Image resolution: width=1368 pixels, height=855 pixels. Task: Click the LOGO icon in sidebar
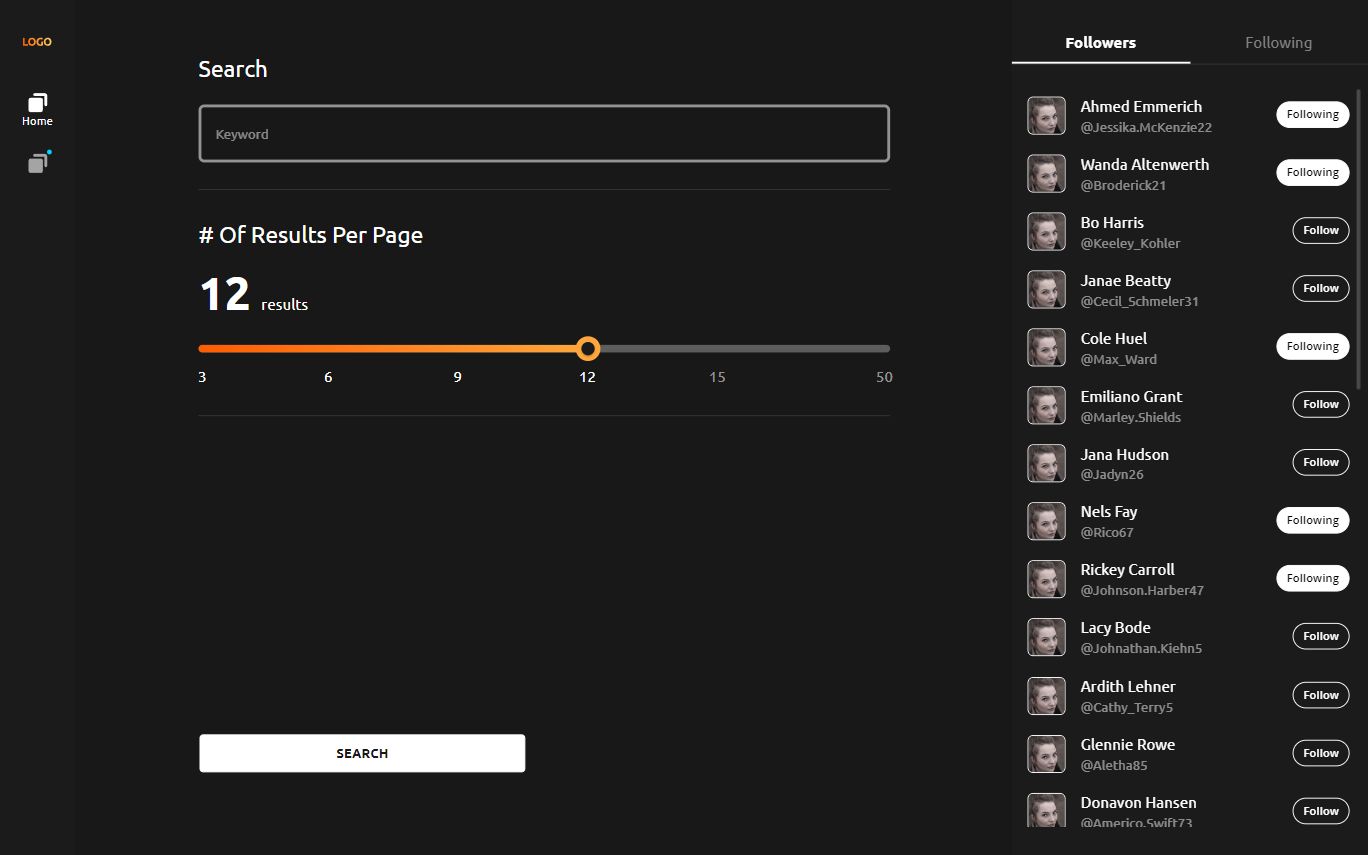(x=37, y=42)
